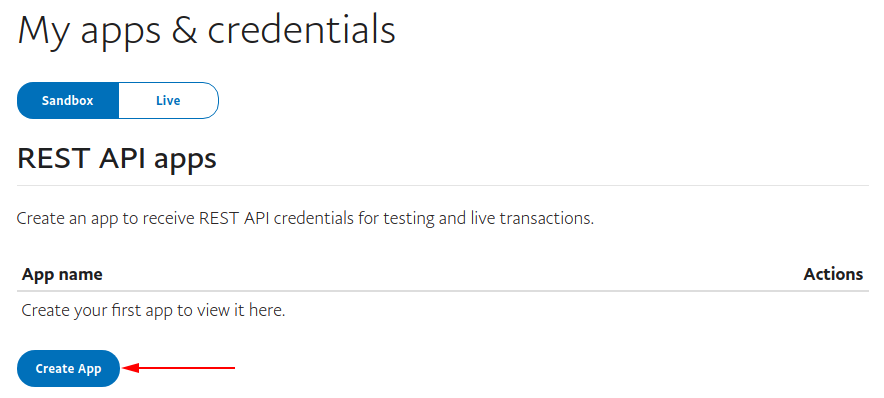Click the ampersand in the page title
The width and height of the screenshot is (884, 398).
pyautogui.click(x=184, y=31)
